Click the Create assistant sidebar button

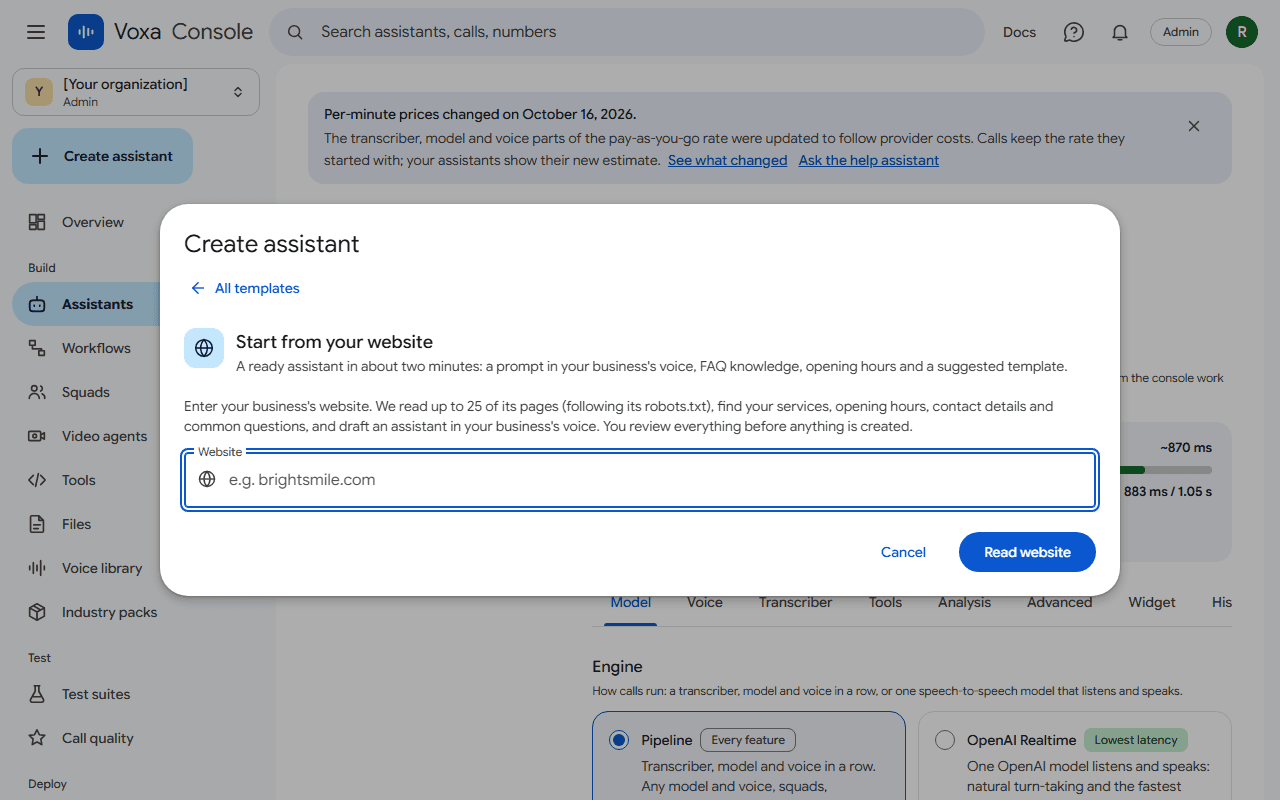point(102,156)
